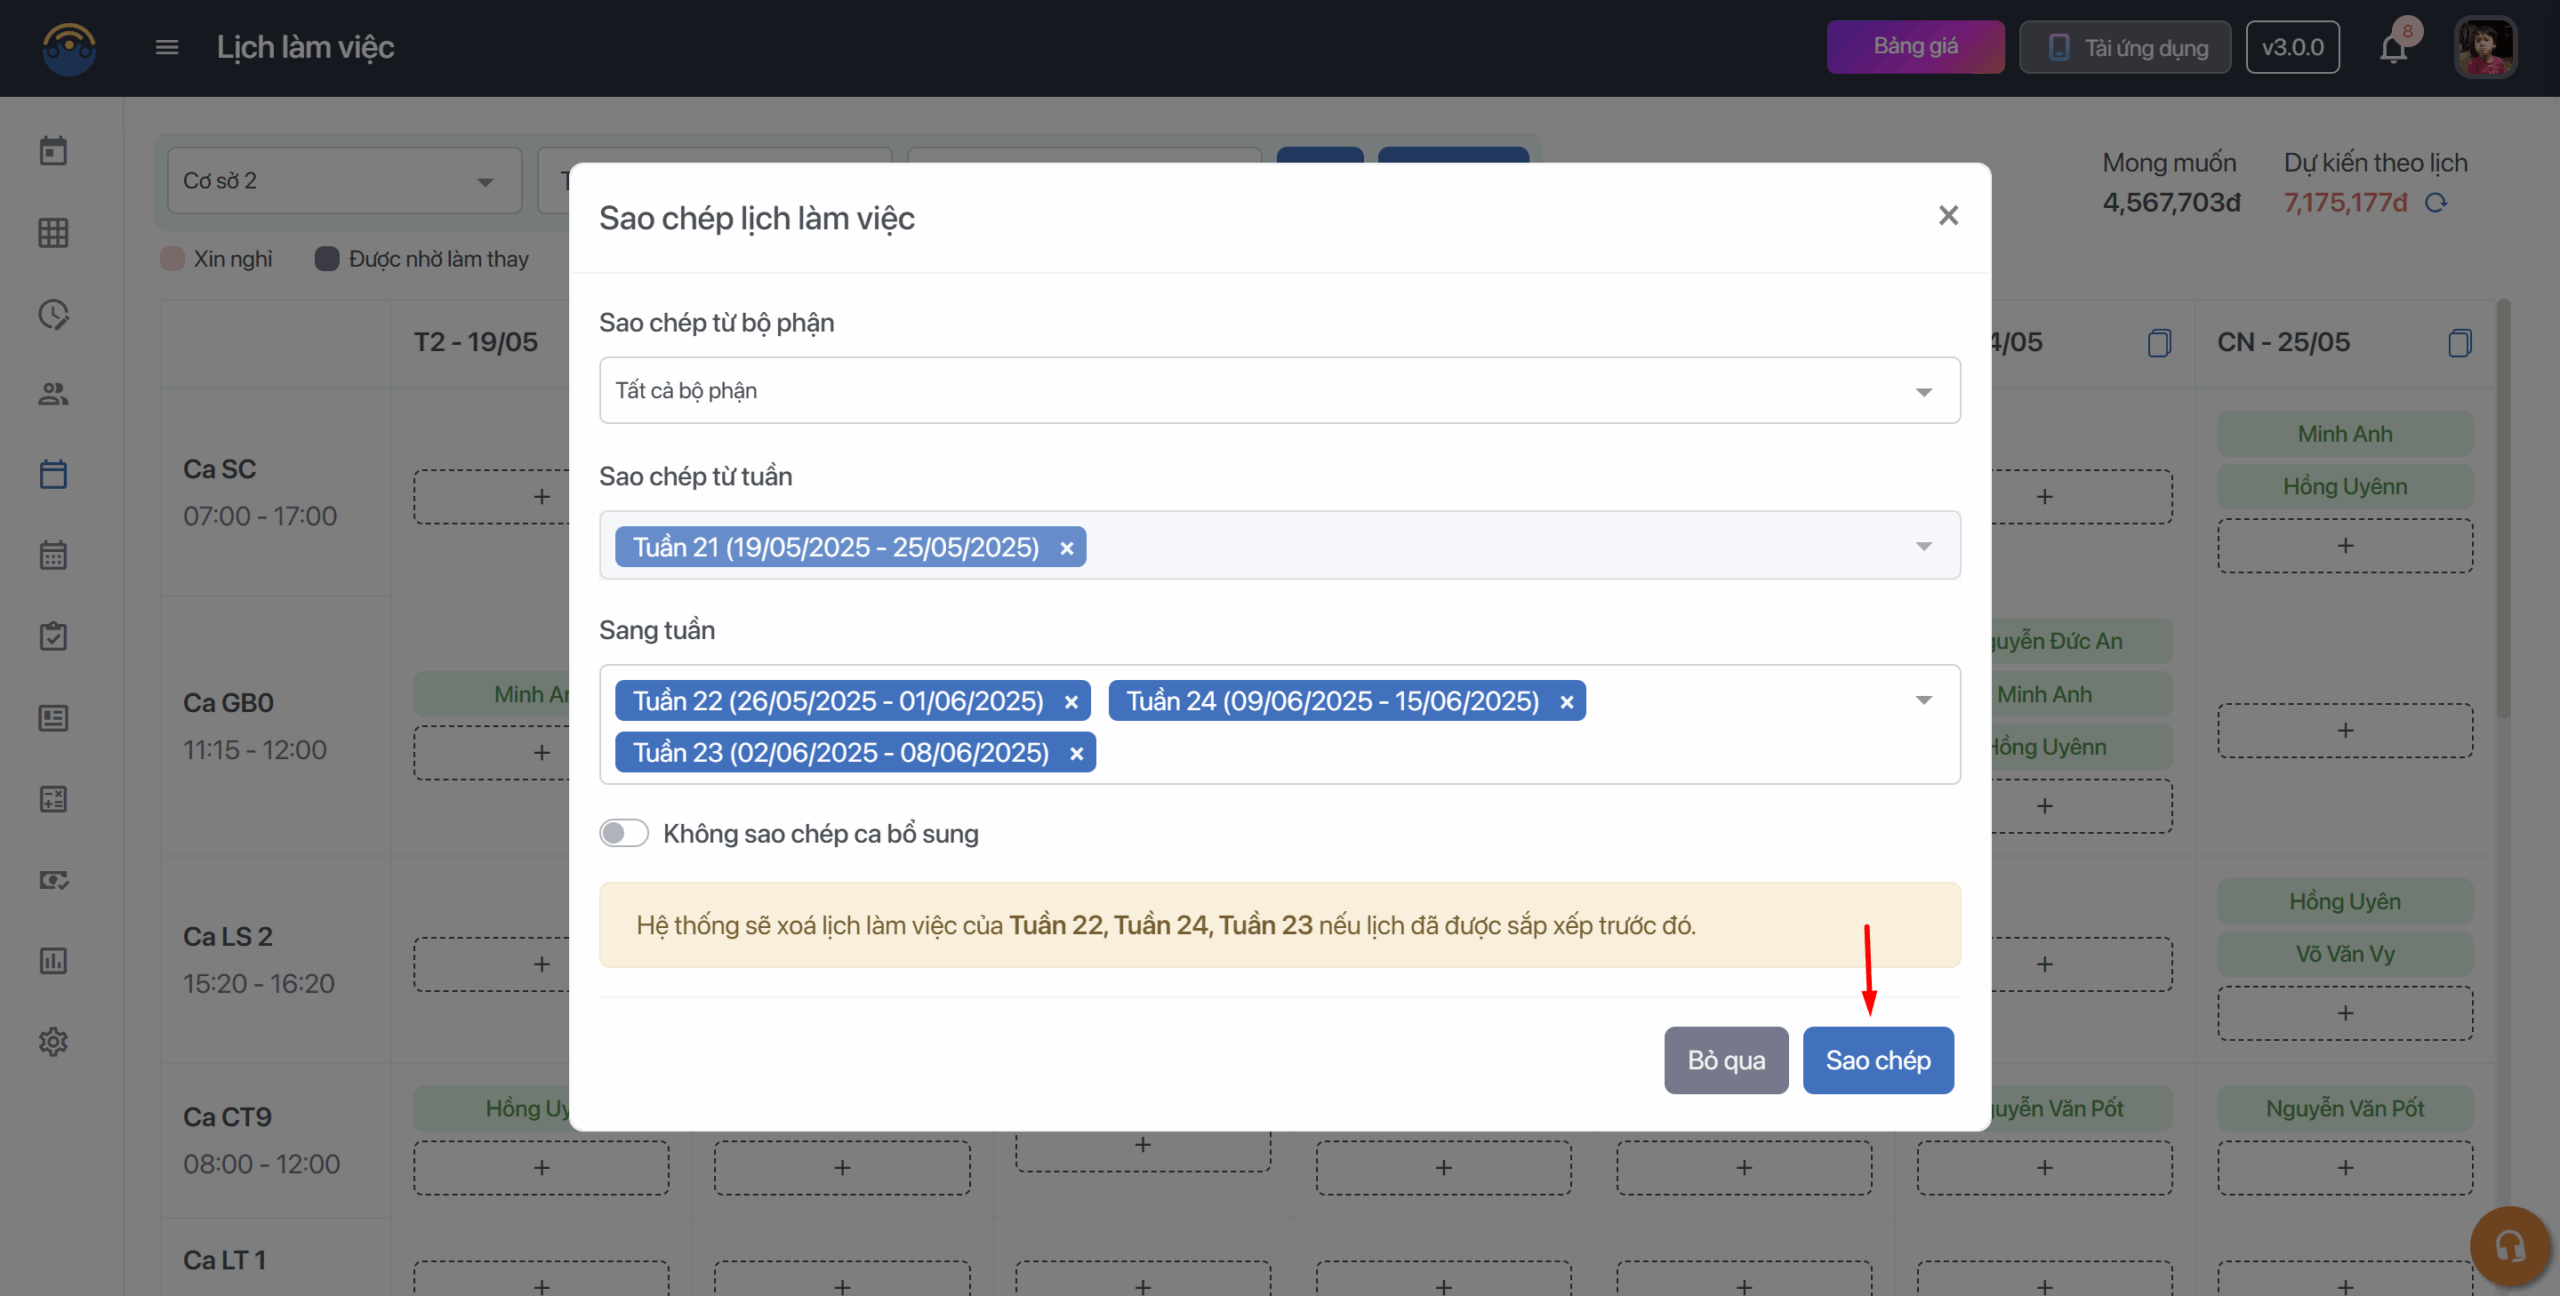2560x1296 pixels.
Task: Click the Sao chép button
Action: click(1877, 1060)
